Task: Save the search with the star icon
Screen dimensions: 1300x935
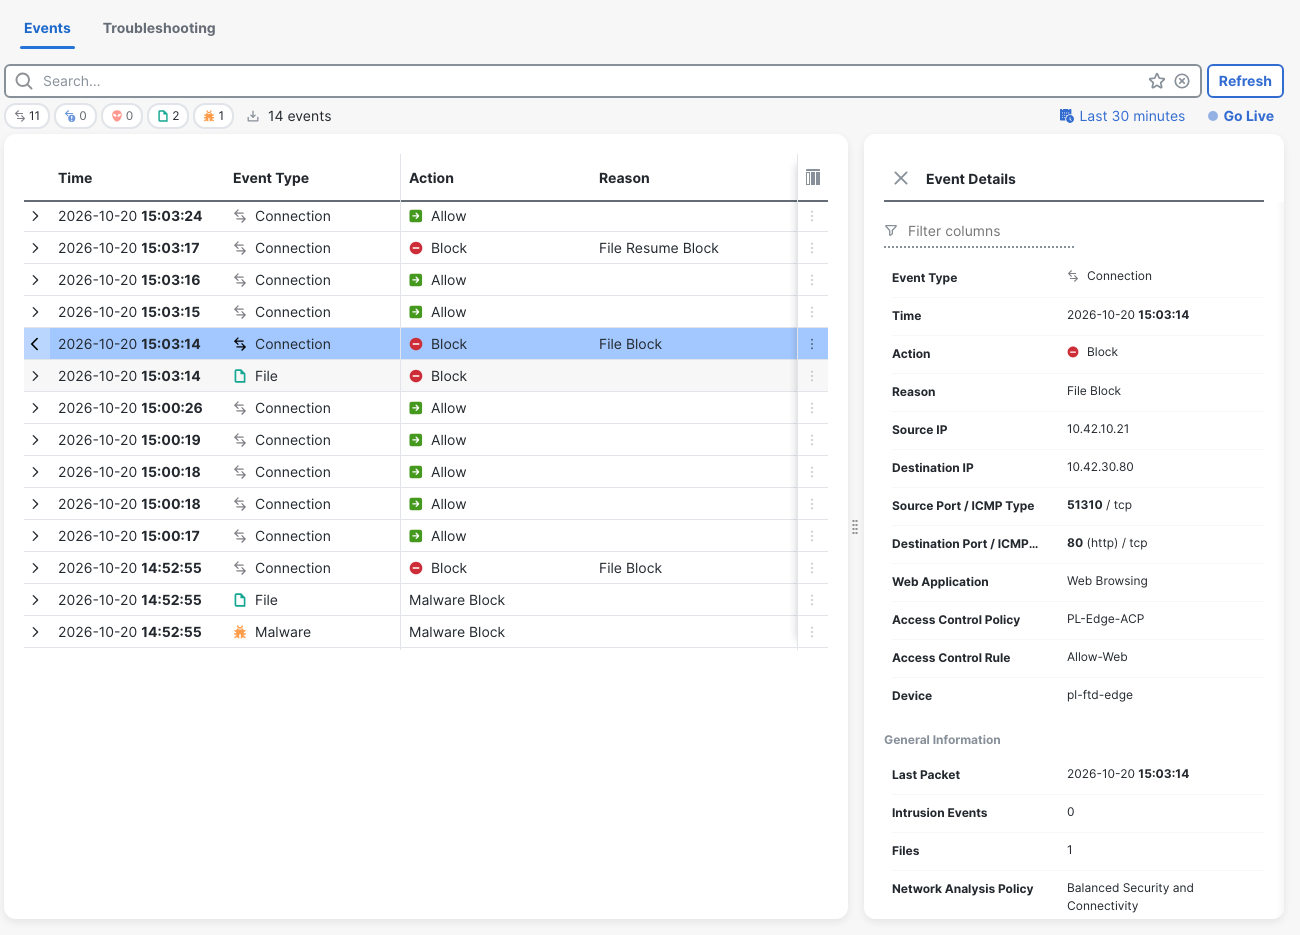Action: [1157, 81]
